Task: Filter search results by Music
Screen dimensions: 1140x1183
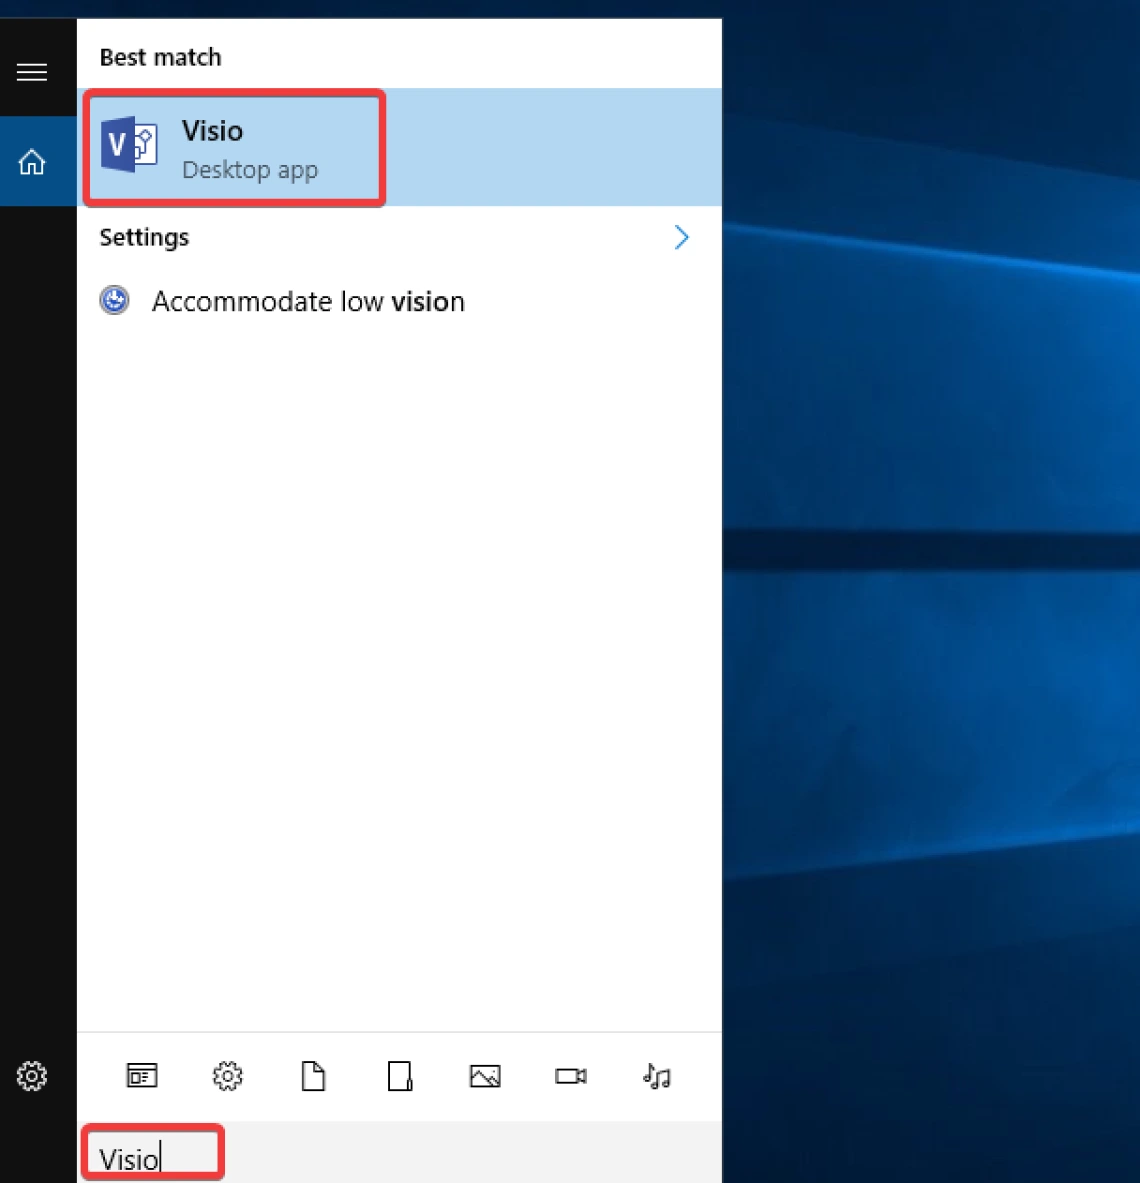Action: (x=656, y=1076)
